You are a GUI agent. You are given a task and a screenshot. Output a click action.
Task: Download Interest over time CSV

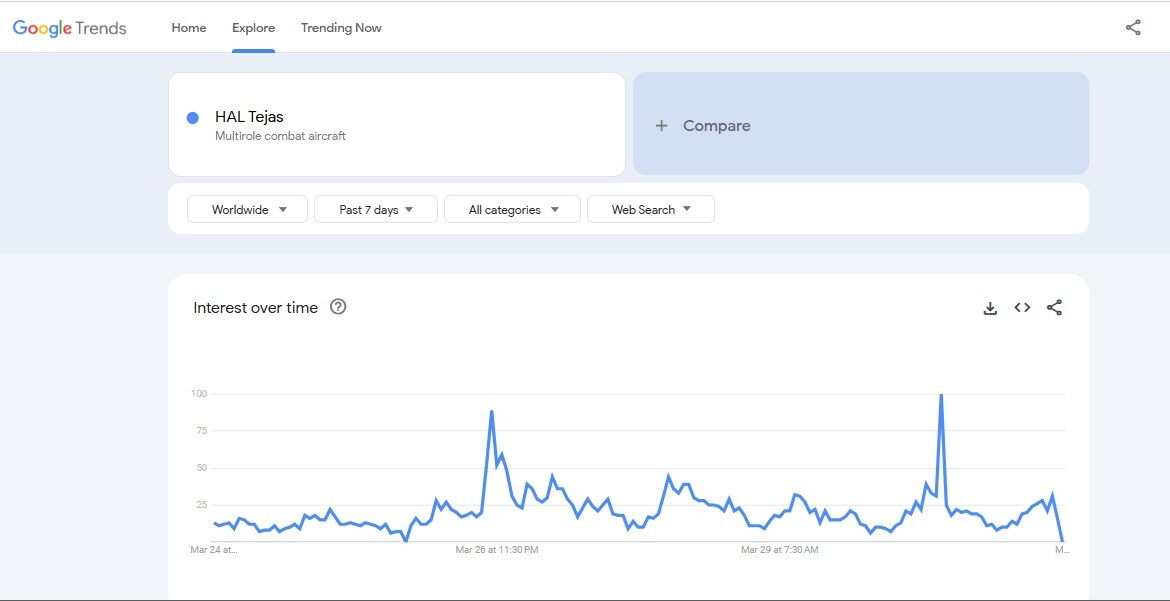[990, 308]
